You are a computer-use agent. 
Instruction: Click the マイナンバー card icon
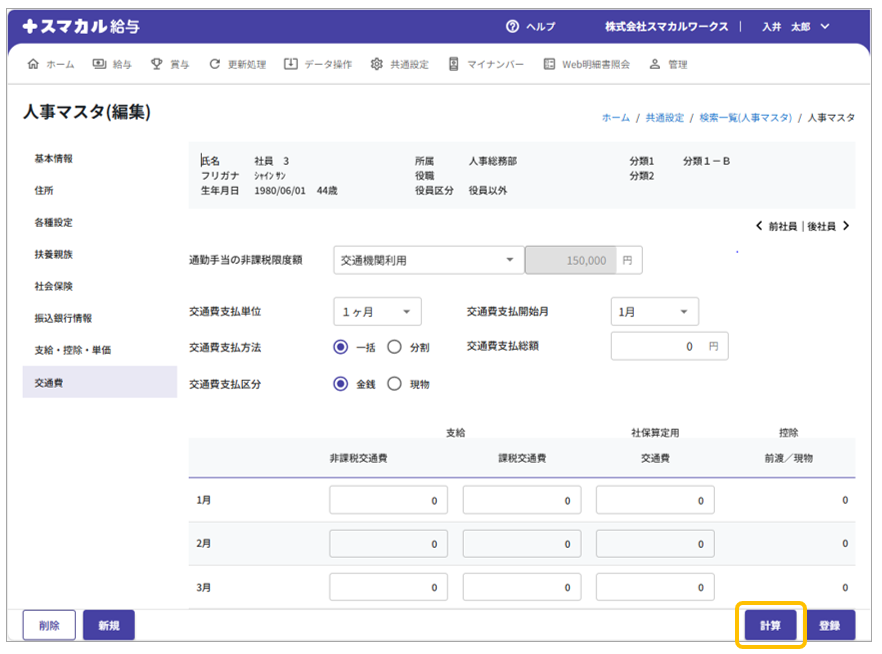click(x=454, y=64)
